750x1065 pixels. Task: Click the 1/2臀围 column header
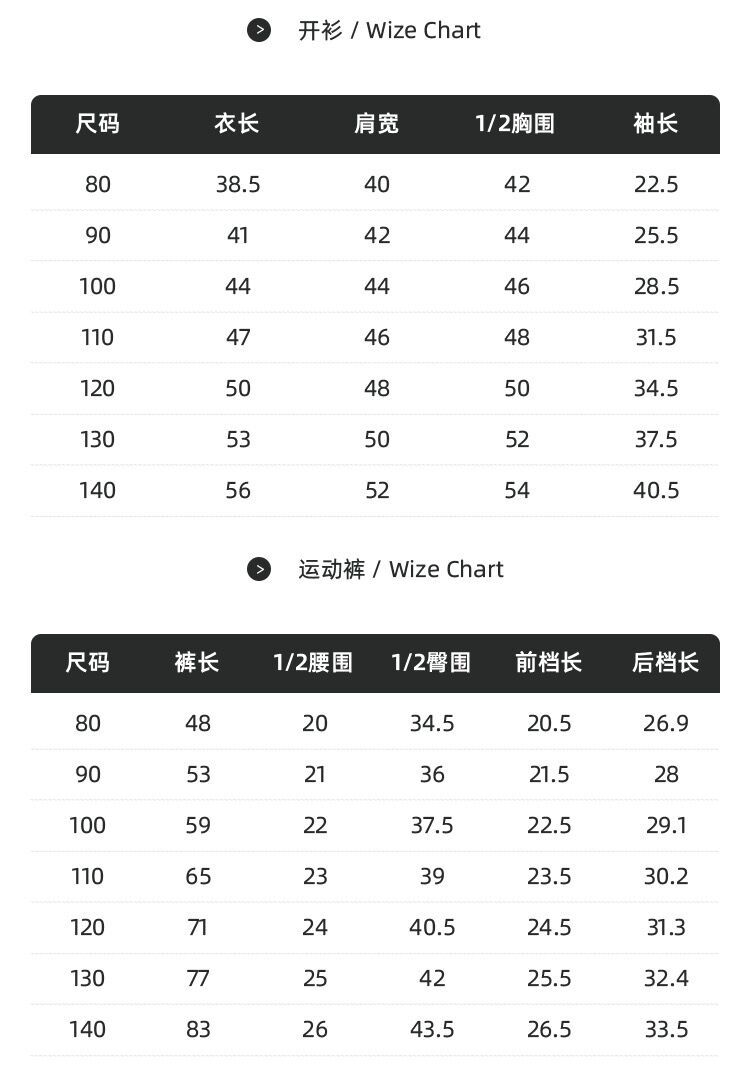(x=431, y=663)
